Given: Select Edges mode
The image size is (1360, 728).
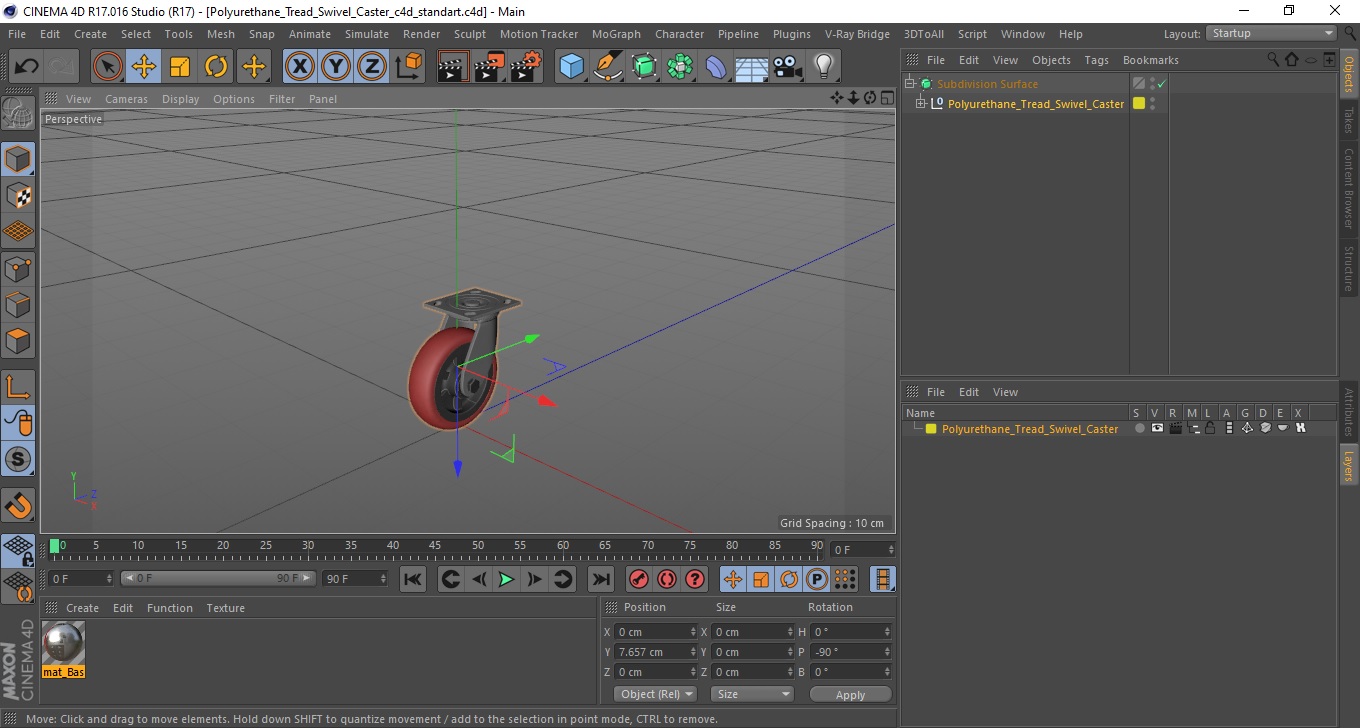Looking at the screenshot, I should (x=19, y=304).
